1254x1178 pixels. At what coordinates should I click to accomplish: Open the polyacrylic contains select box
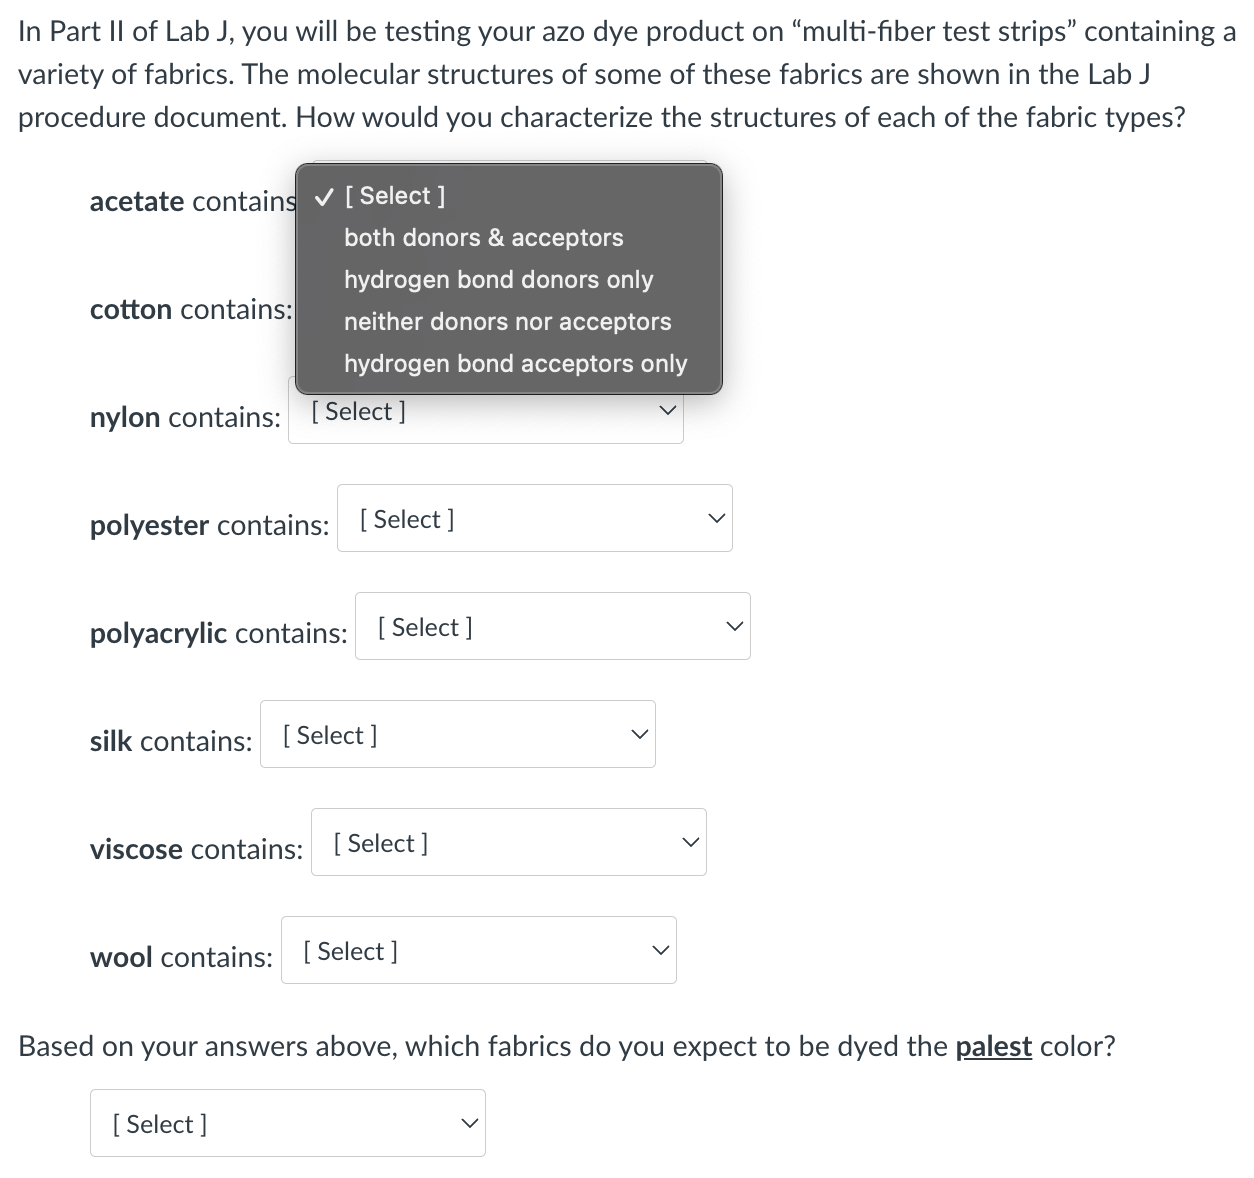pos(552,627)
